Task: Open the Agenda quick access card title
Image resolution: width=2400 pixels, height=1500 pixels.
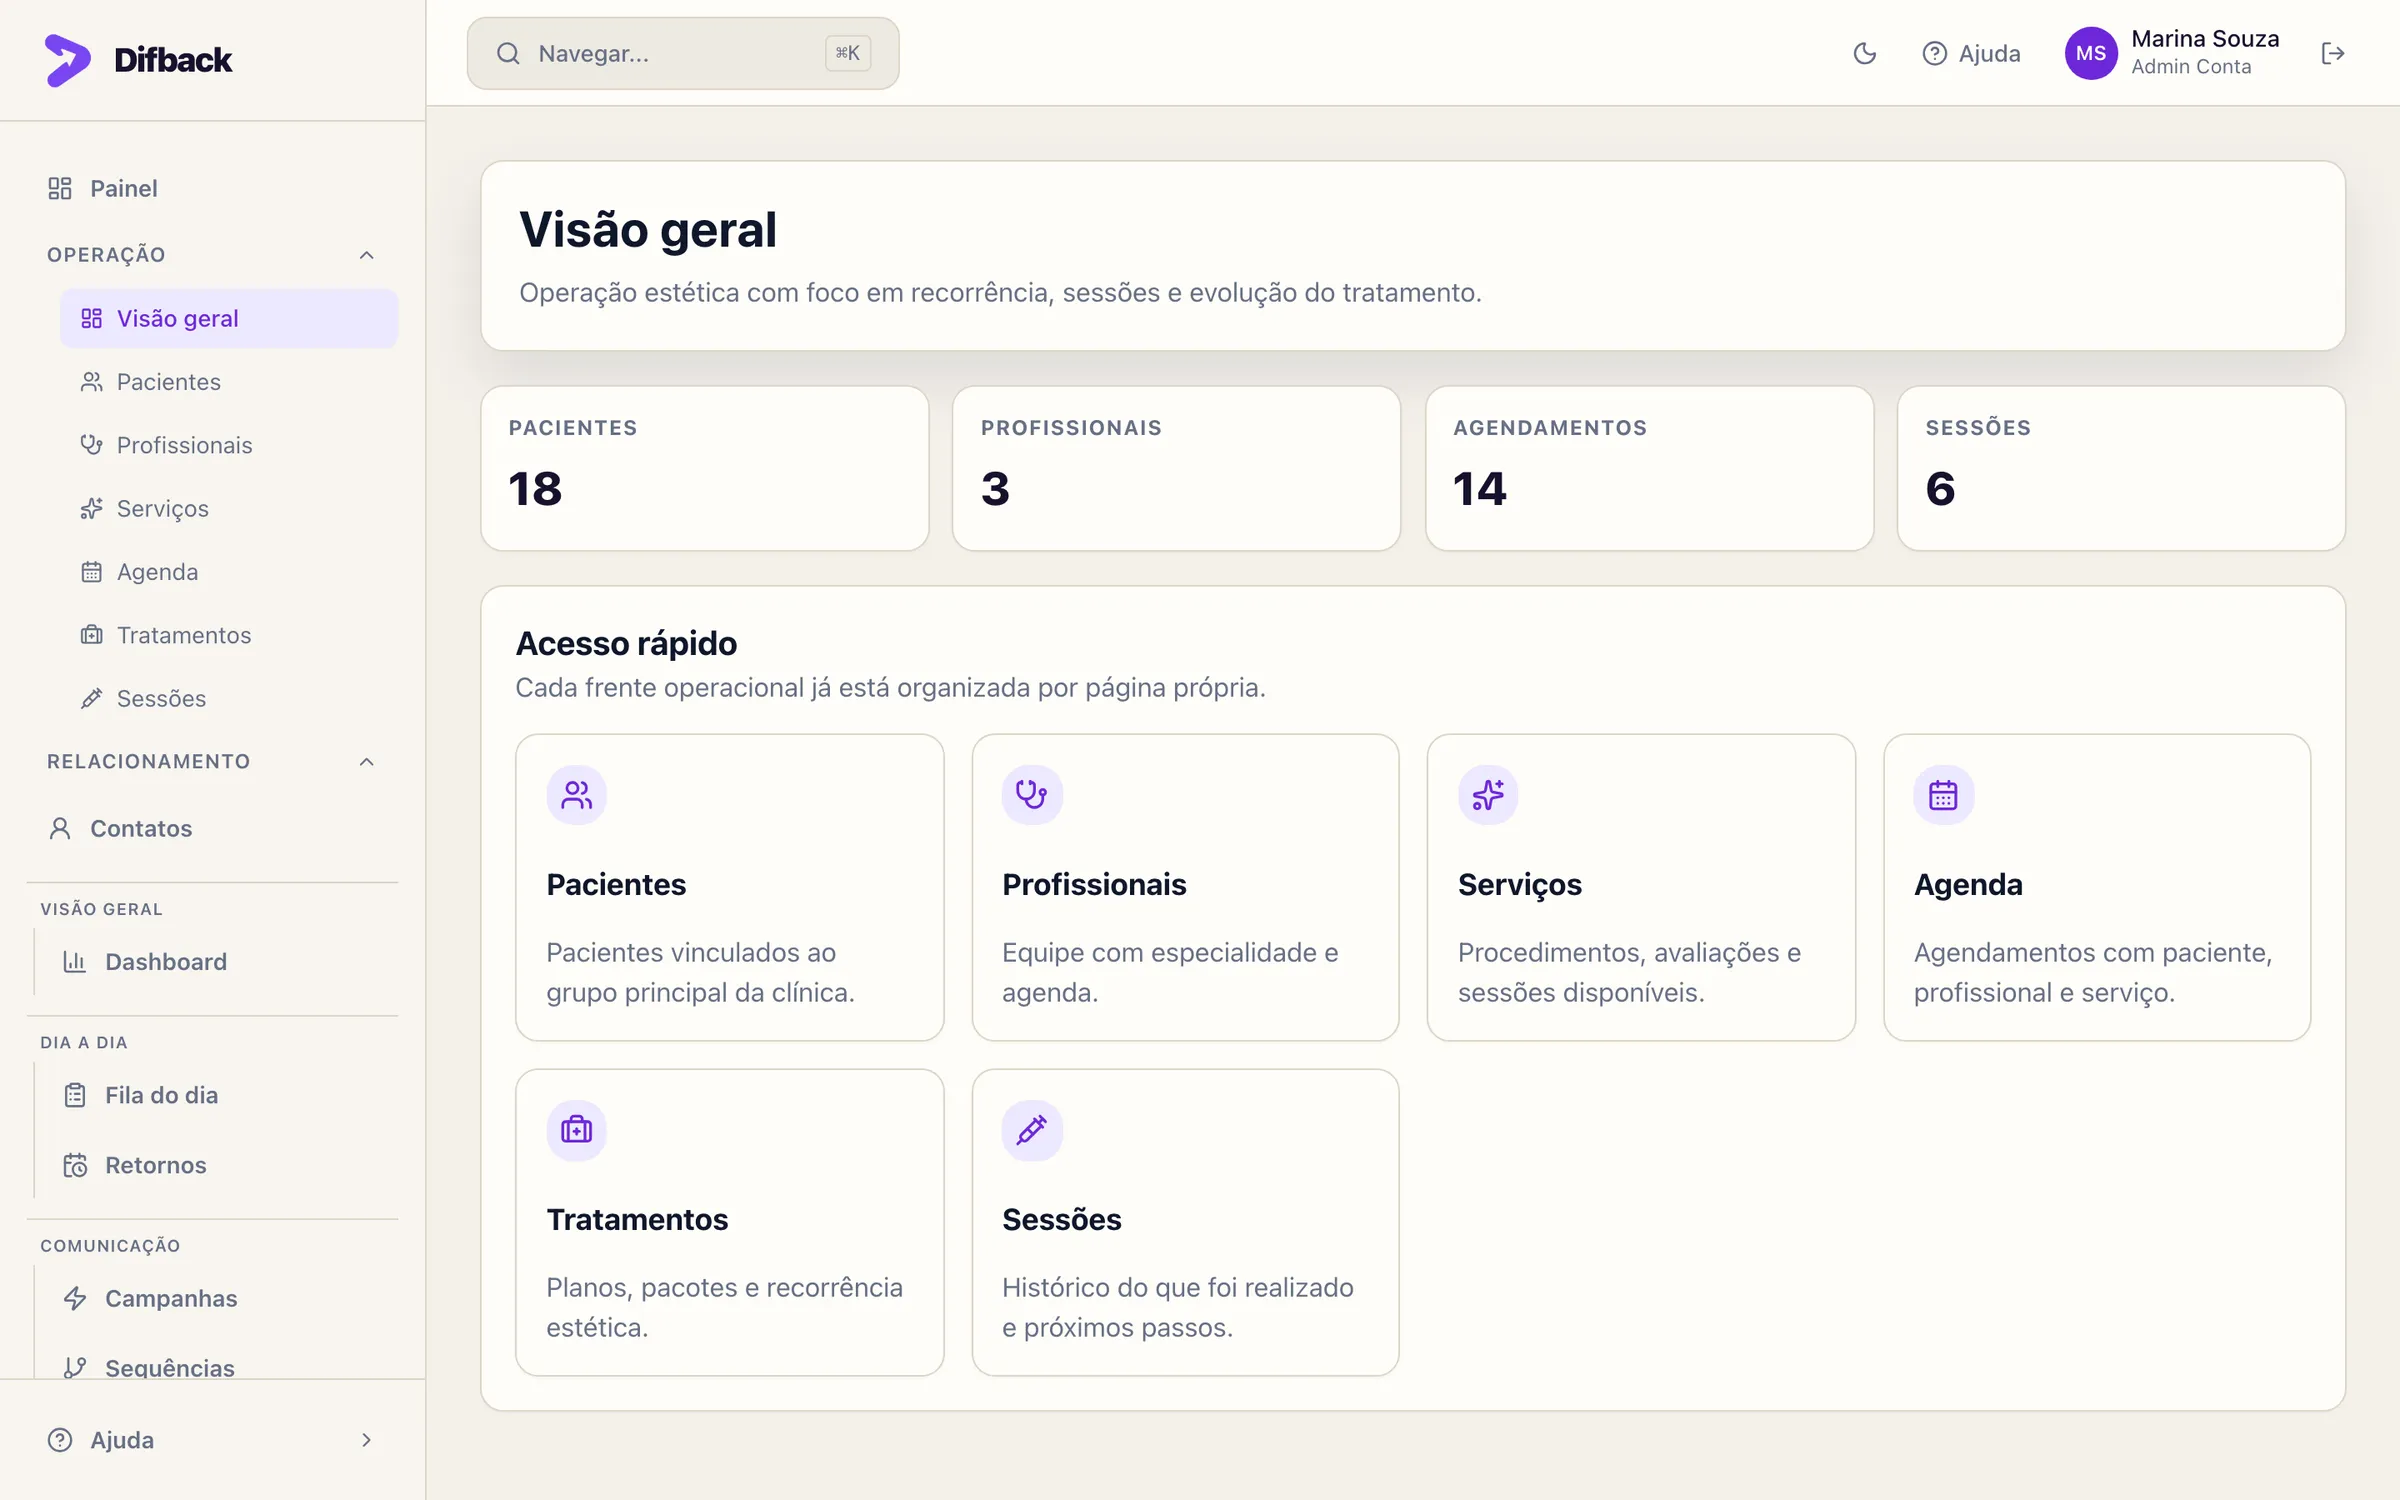Action: coord(1967,885)
